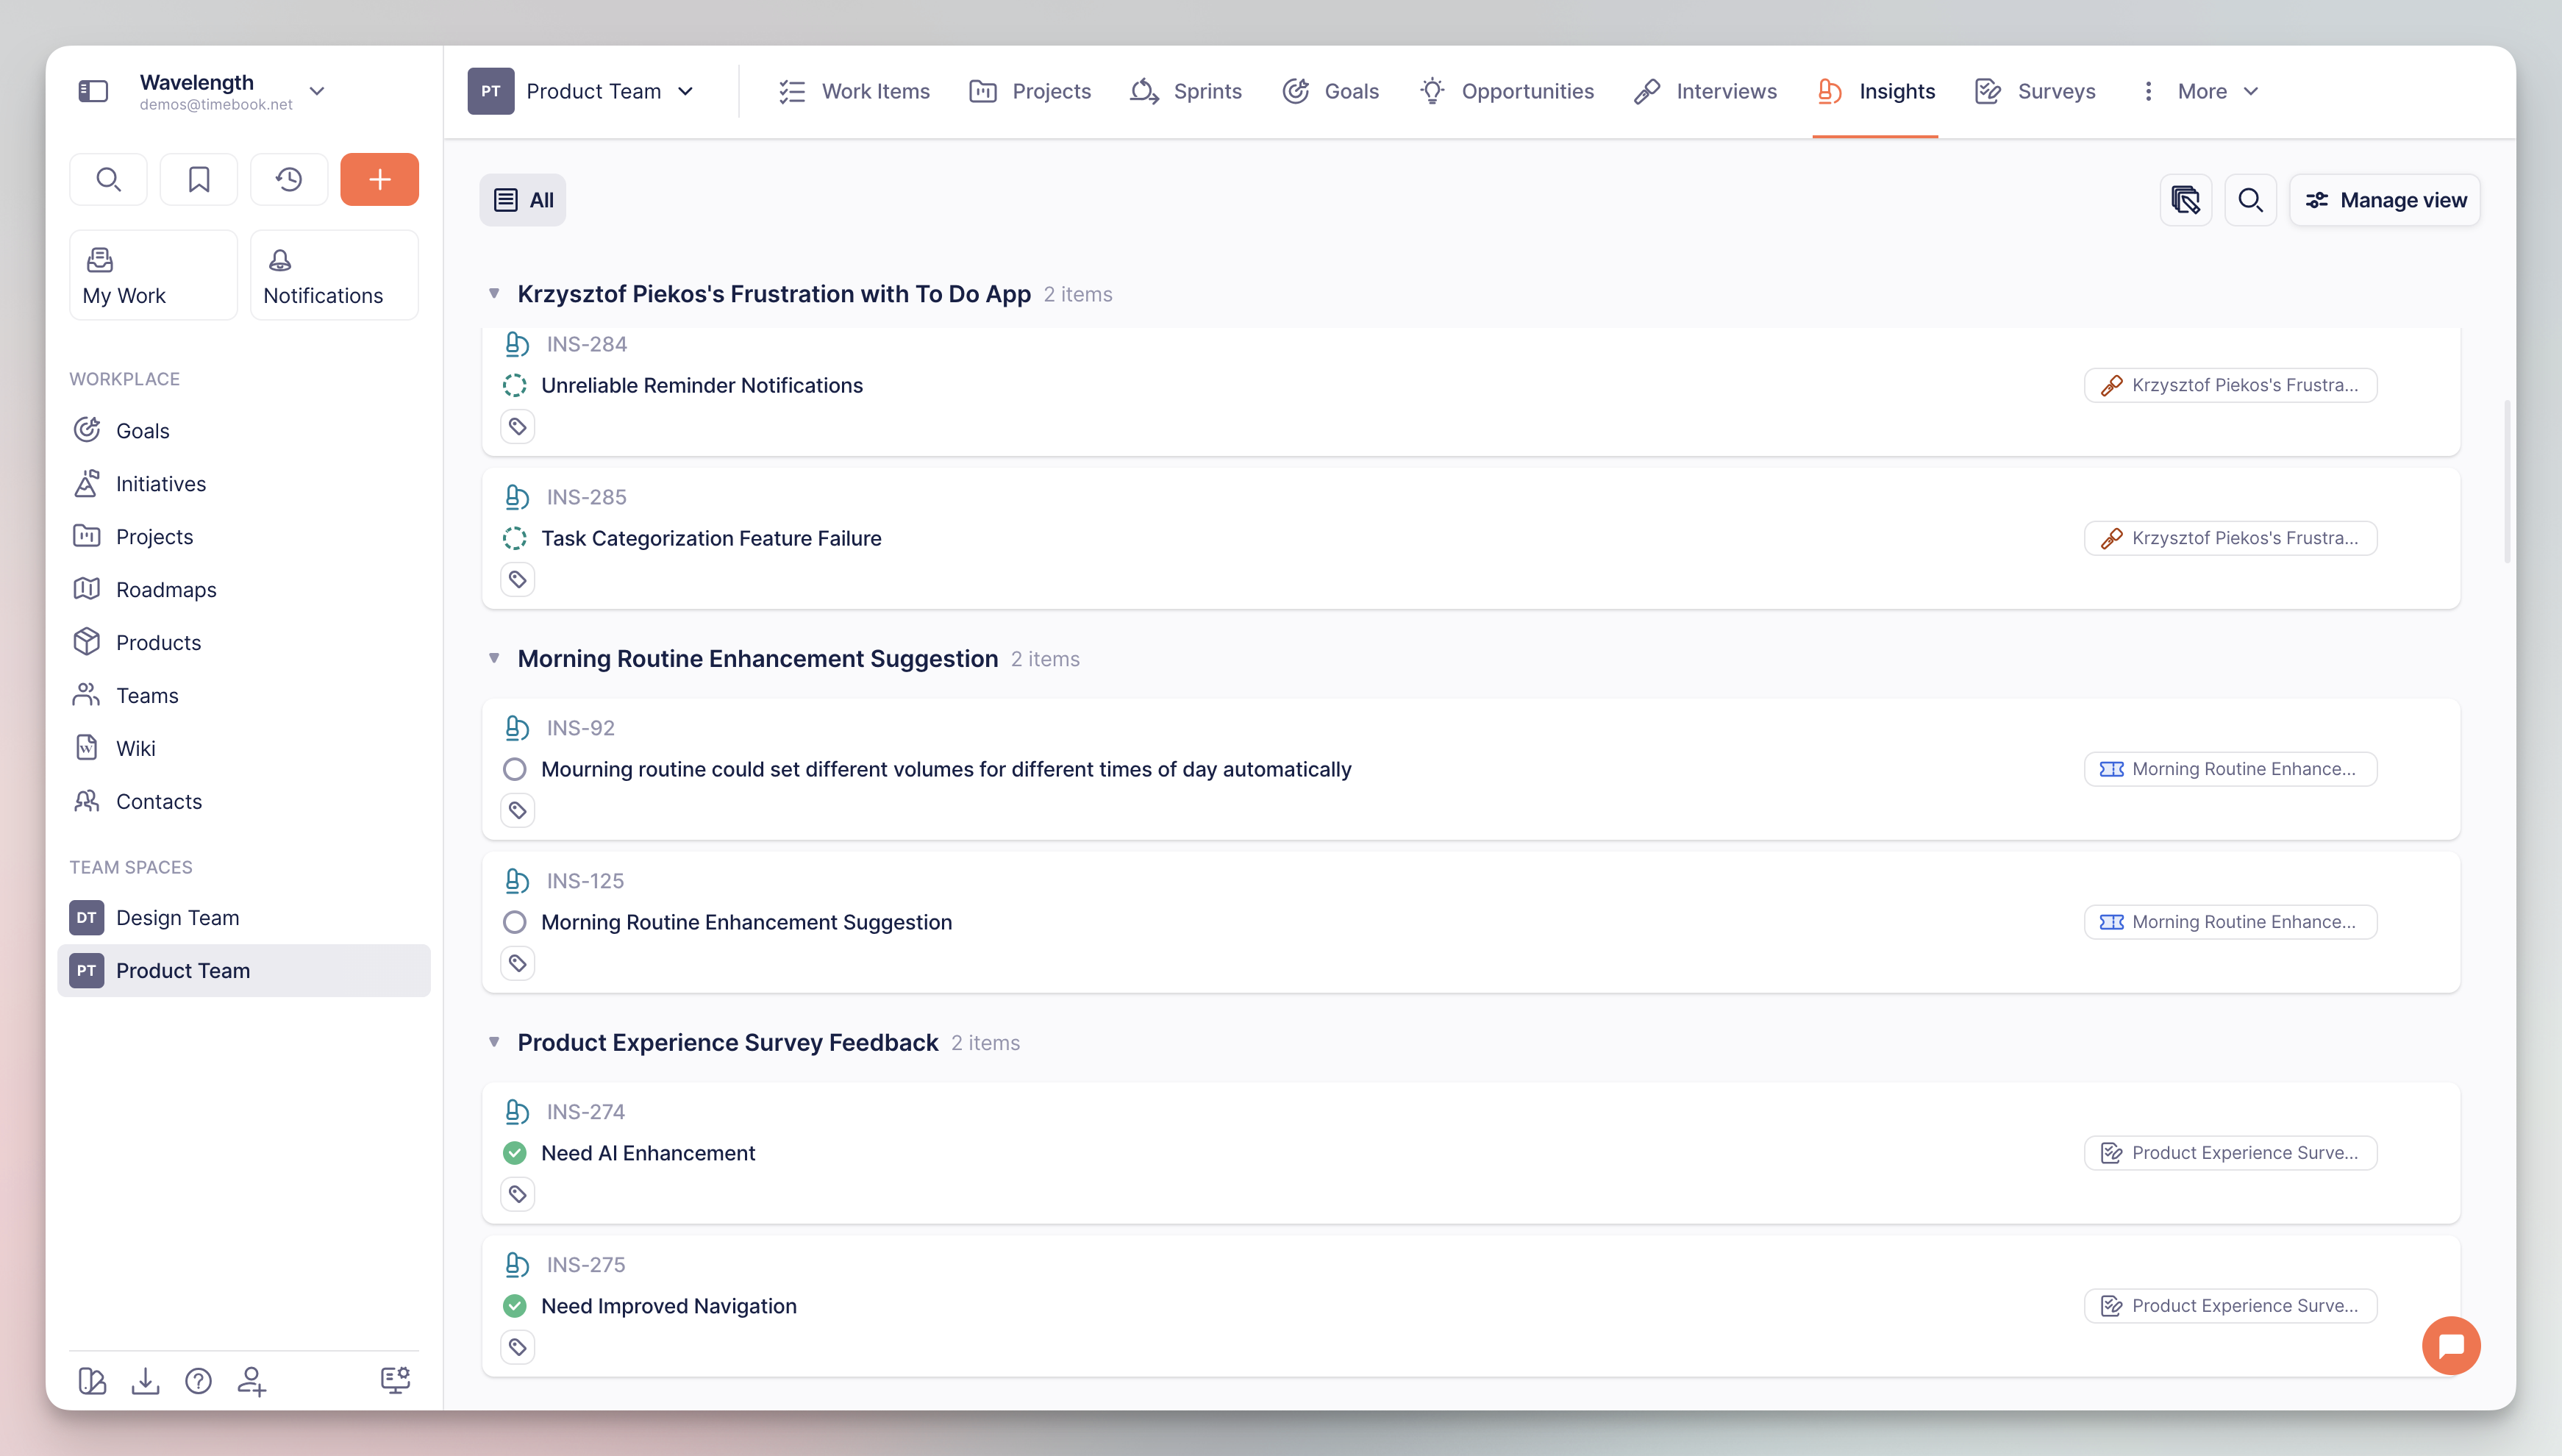
Task: Select Design Team space
Action: click(x=243, y=917)
